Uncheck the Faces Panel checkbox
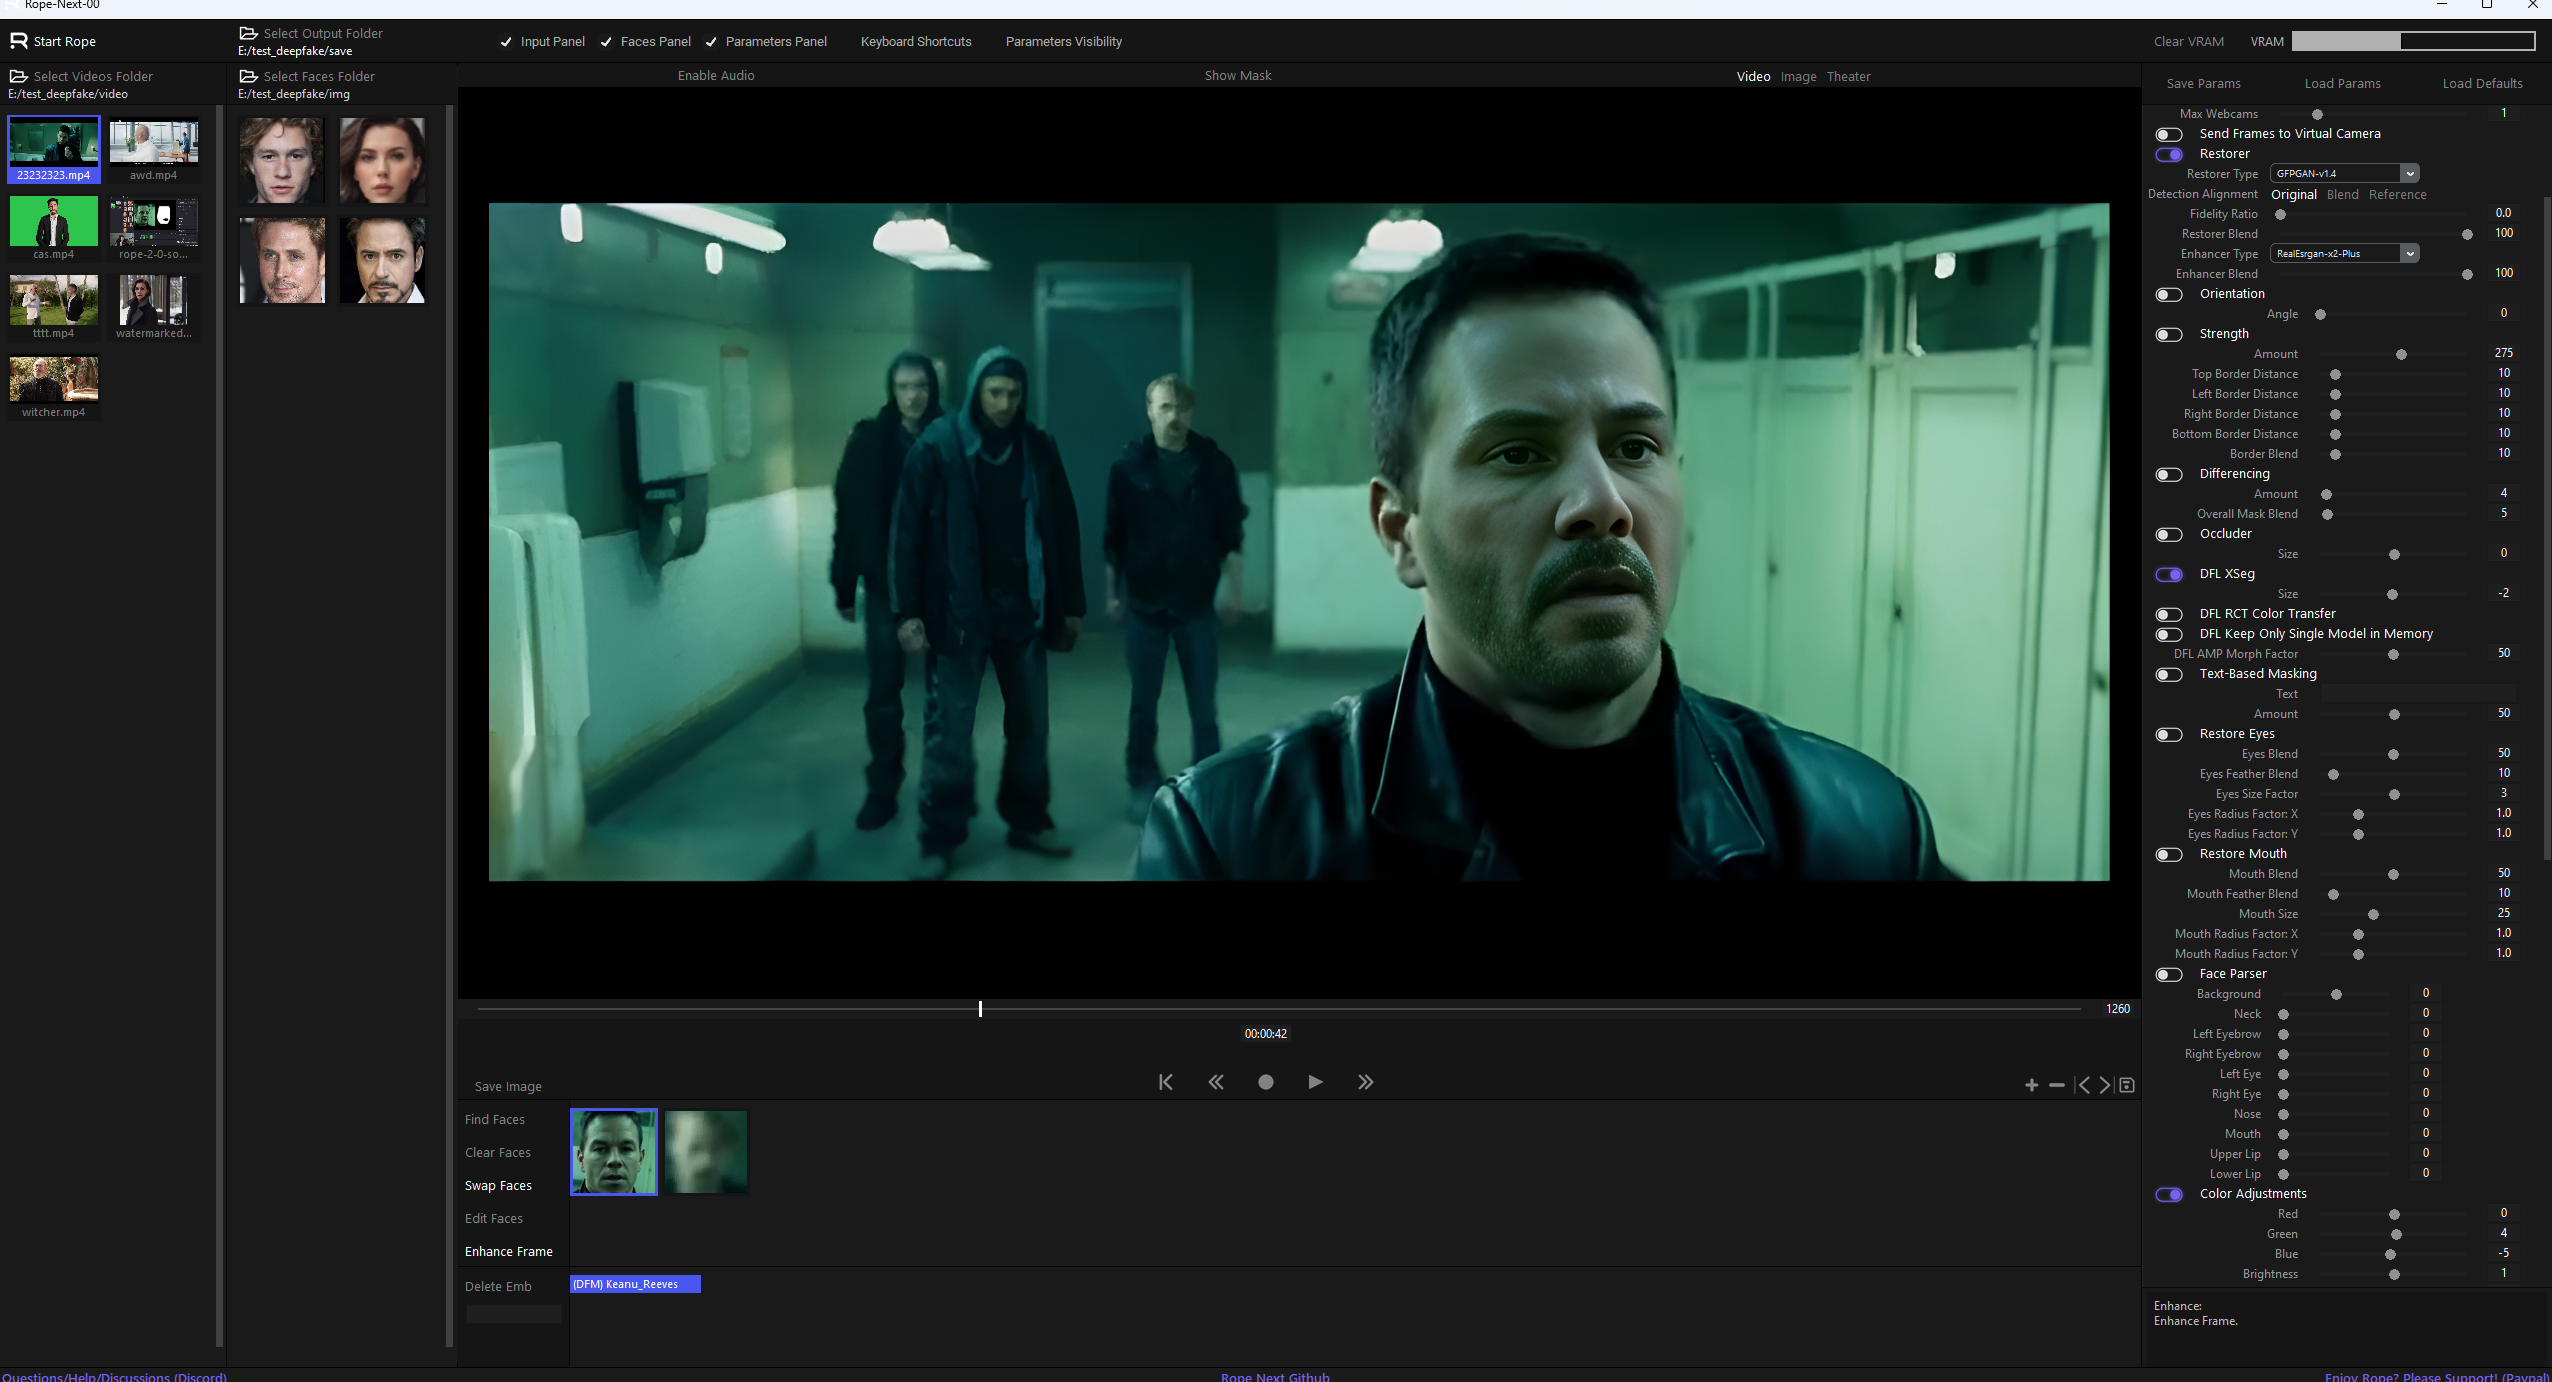2552x1382 pixels. click(606, 42)
